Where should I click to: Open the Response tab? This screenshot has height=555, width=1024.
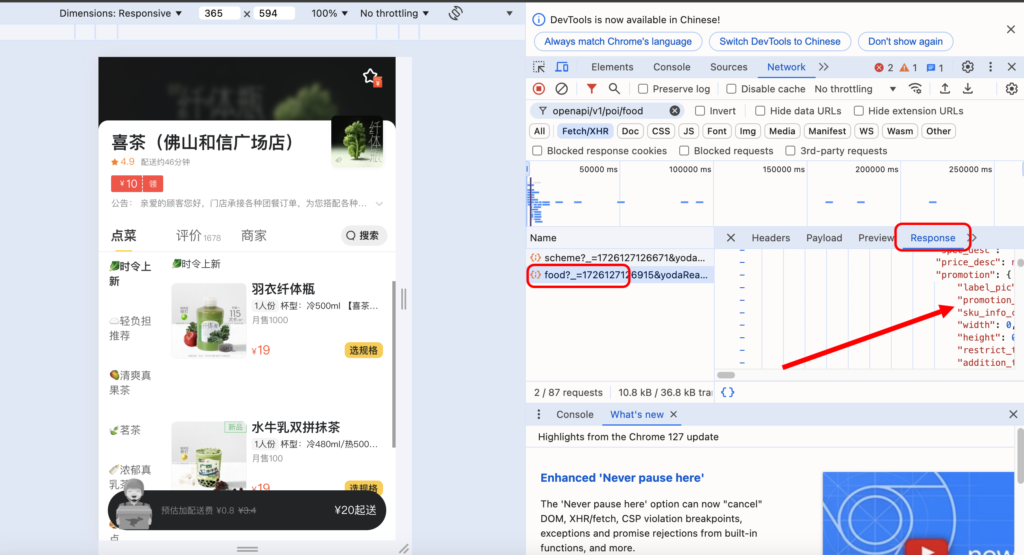[x=933, y=238]
